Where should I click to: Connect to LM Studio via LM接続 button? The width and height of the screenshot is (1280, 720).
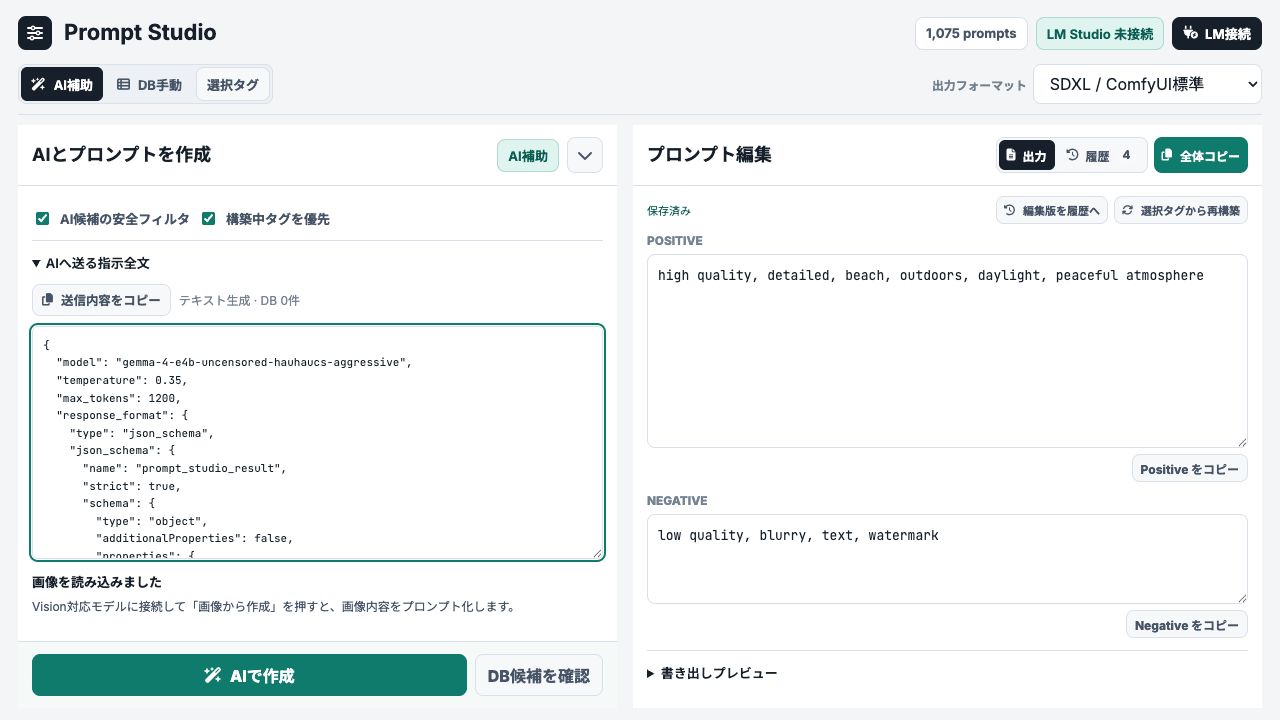pos(1217,33)
